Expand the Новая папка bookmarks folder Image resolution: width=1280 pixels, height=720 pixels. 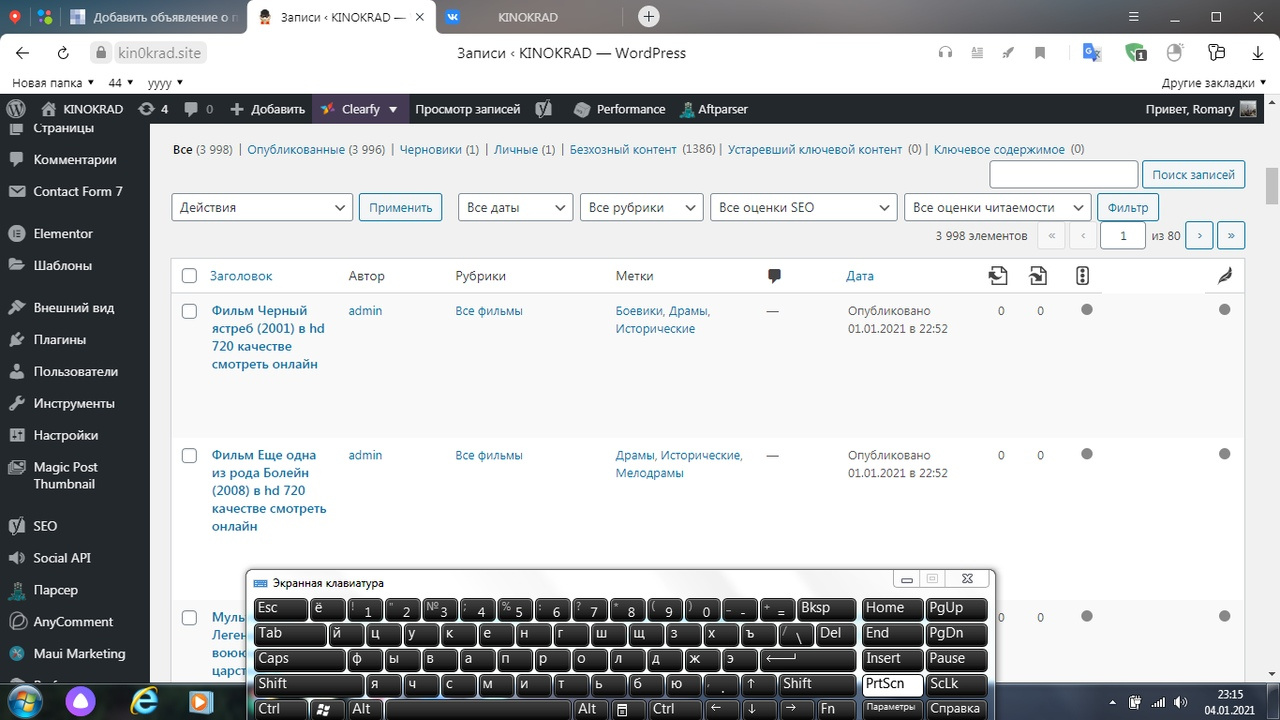[53, 83]
